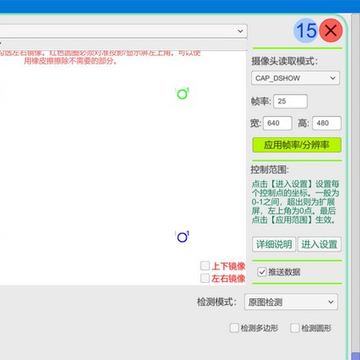360x360 pixels.
Task: Click the width field showing 640
Action: point(277,123)
